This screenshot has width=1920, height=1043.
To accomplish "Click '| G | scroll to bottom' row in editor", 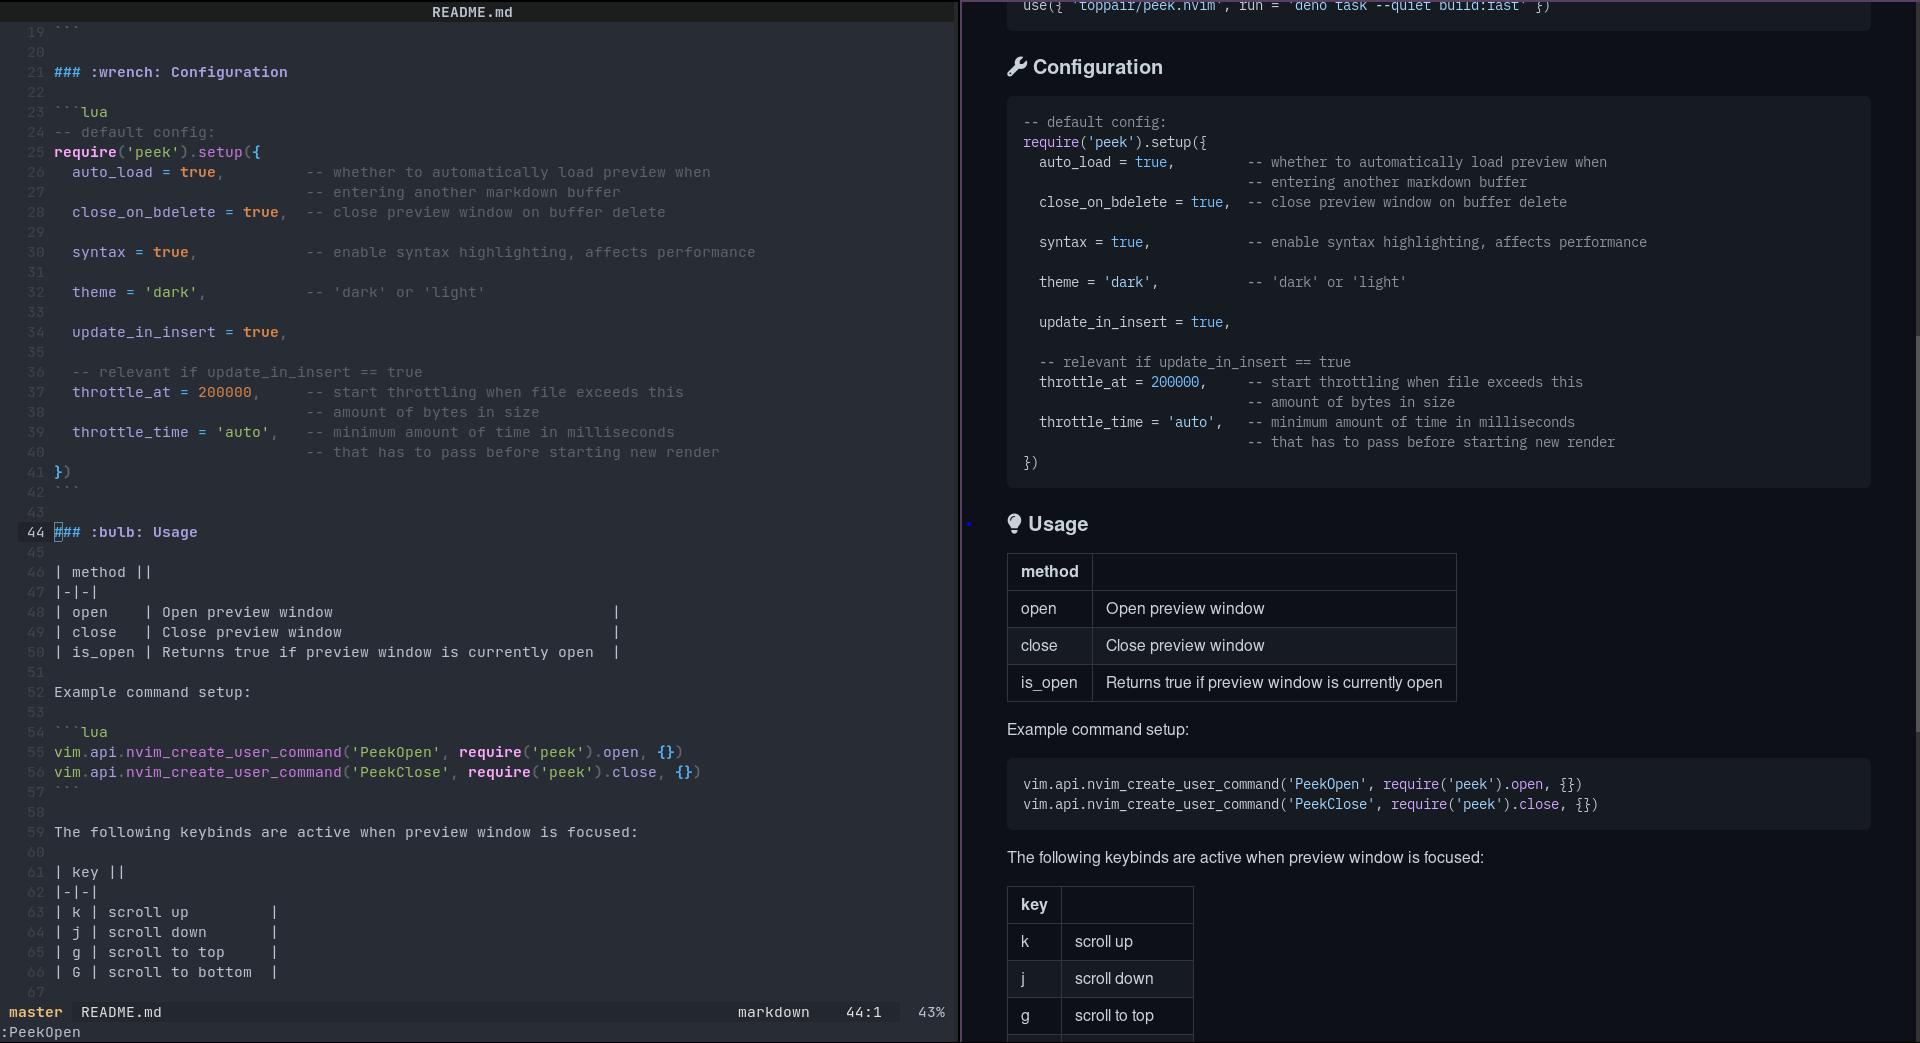I will point(166,972).
